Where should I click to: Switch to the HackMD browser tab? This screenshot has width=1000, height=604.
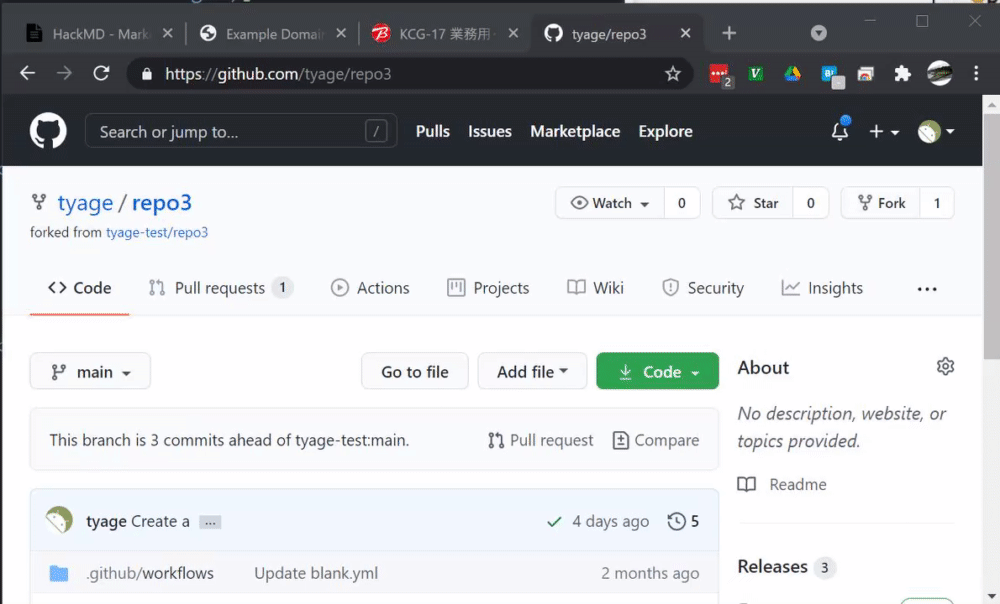click(99, 34)
